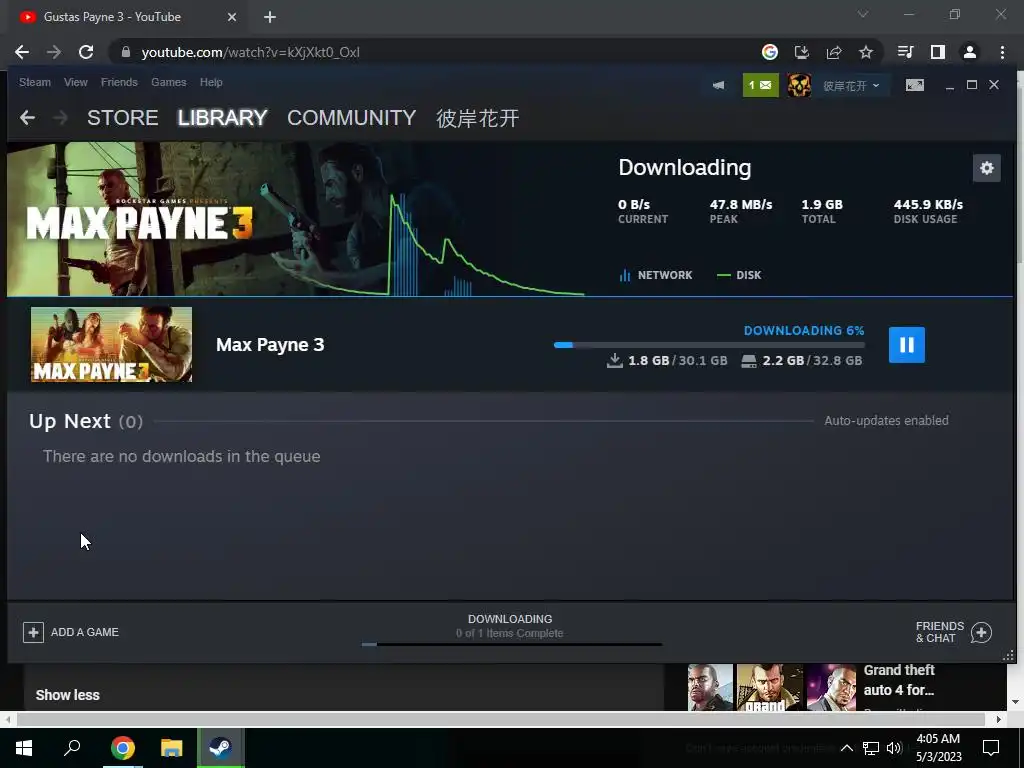Open Friends & Chat plus icon
The image size is (1024, 768).
coord(981,632)
